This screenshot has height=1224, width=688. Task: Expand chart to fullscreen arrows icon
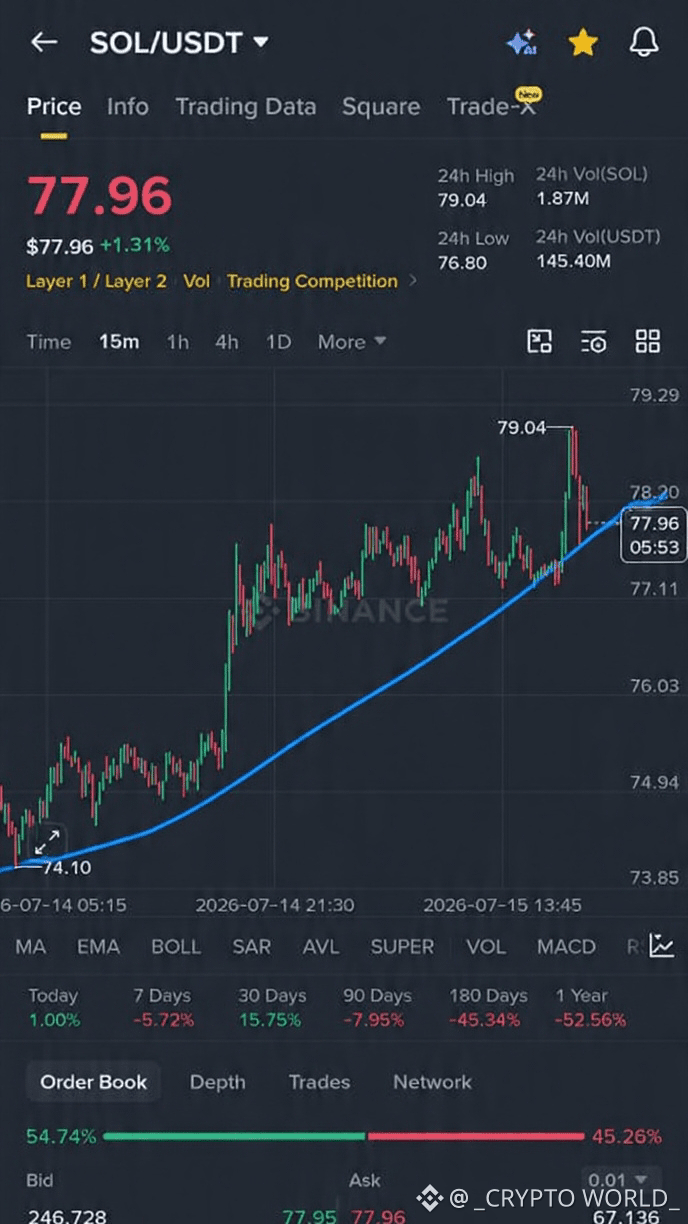(47, 842)
